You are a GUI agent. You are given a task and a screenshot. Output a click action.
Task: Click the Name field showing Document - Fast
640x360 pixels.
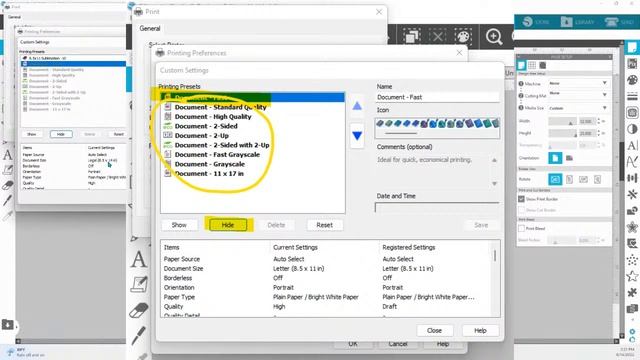click(437, 97)
